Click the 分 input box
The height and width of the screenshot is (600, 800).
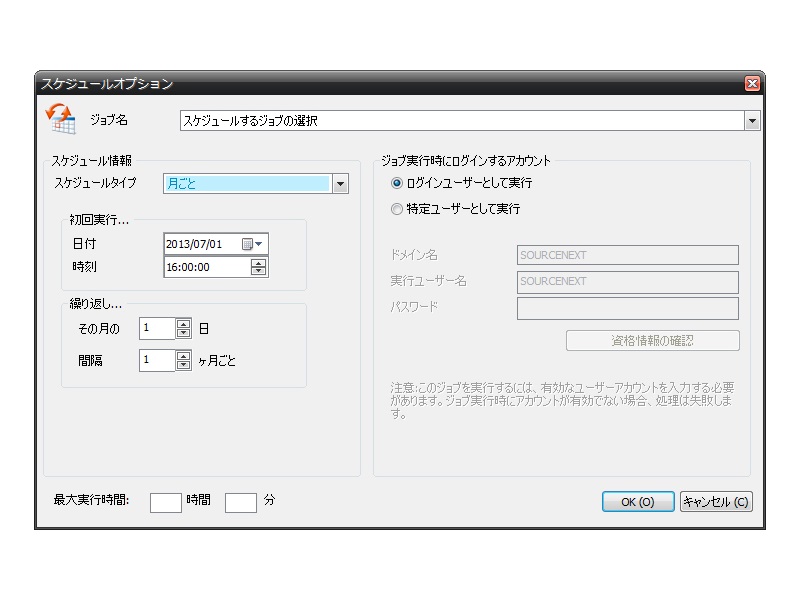(x=239, y=502)
